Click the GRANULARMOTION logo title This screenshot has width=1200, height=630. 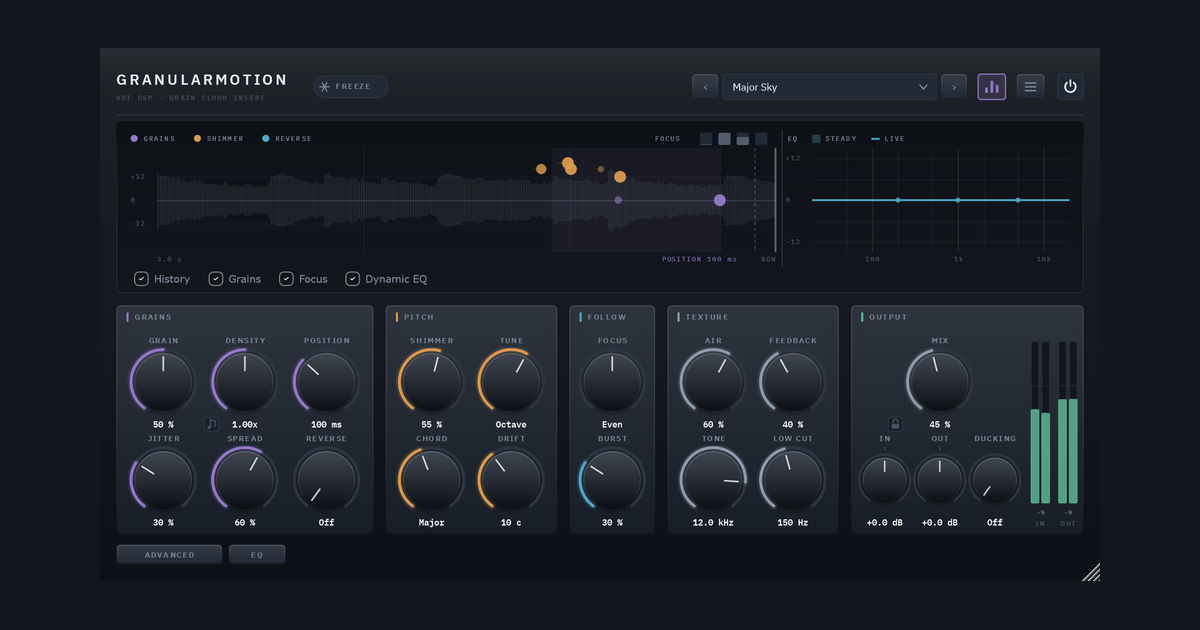[202, 80]
